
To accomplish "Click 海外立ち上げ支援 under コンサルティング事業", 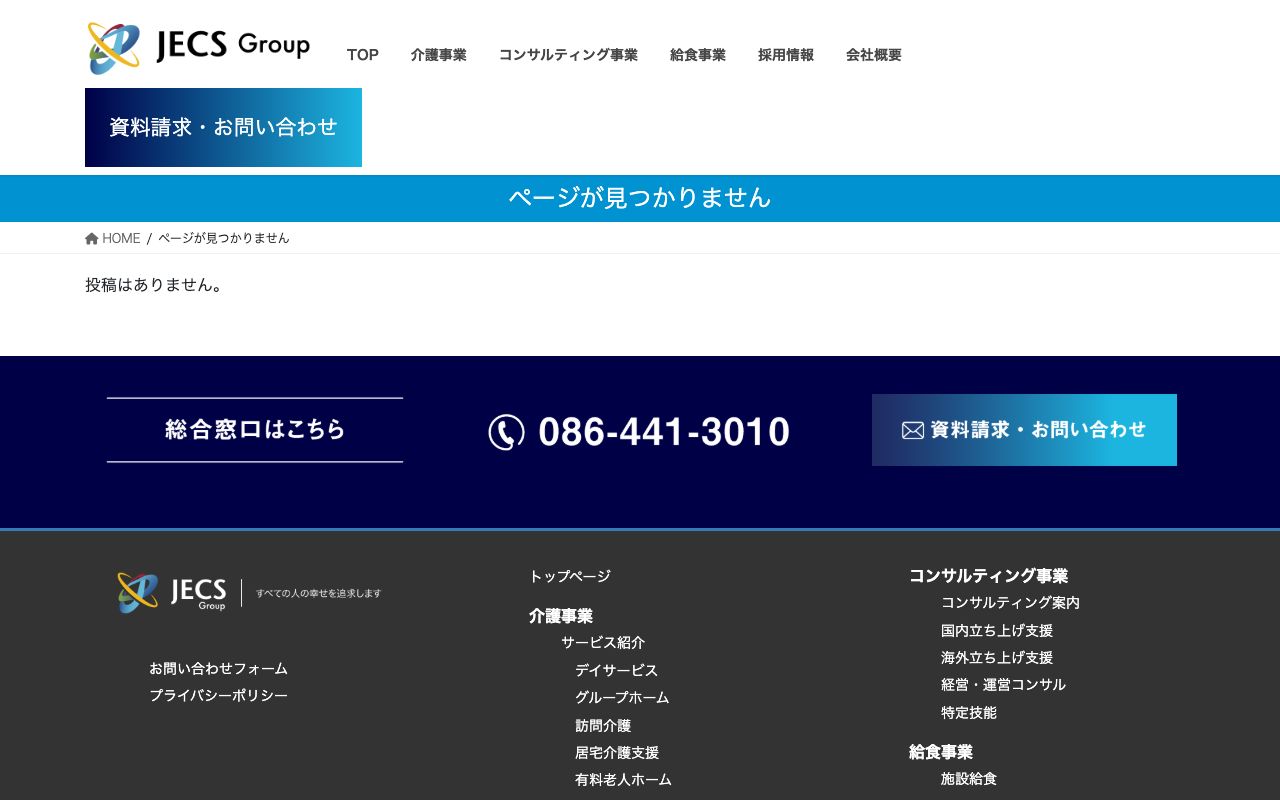I will (997, 657).
